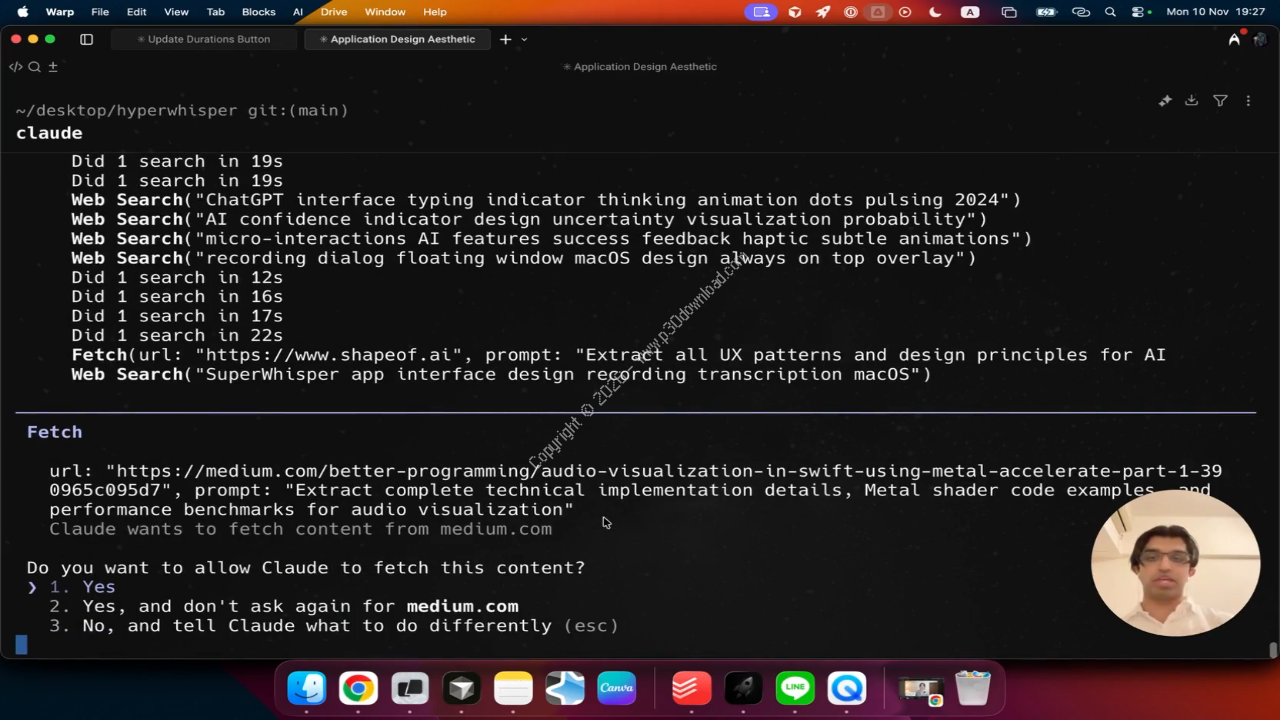Viewport: 1280px width, 720px height.
Task: Select Yes, don't ask again for medium.com
Action: click(300, 606)
